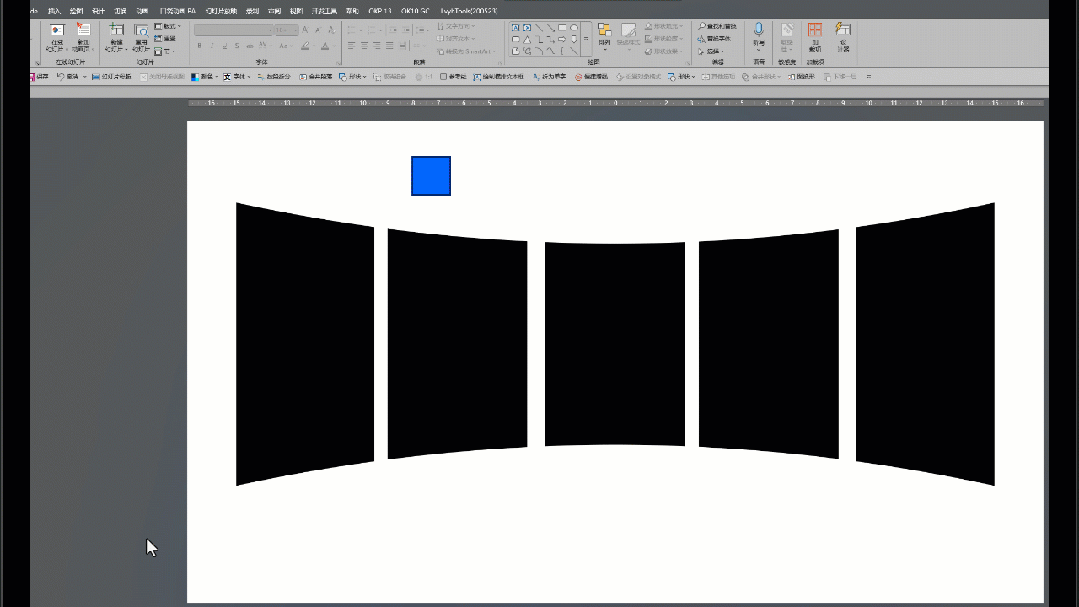This screenshot has height=607, width=1079.
Task: Click the Replace icon in editing group
Action: point(702,39)
